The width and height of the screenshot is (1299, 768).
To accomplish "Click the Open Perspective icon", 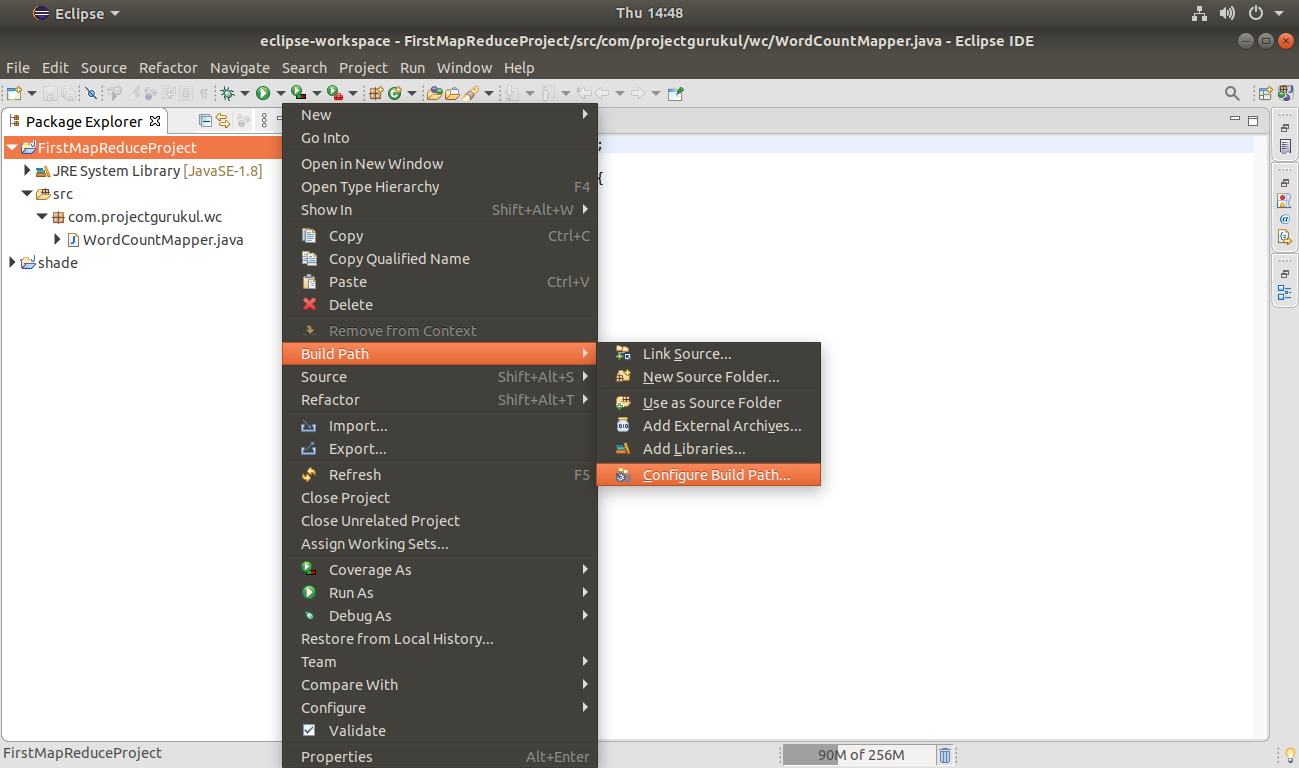I will click(x=1265, y=93).
